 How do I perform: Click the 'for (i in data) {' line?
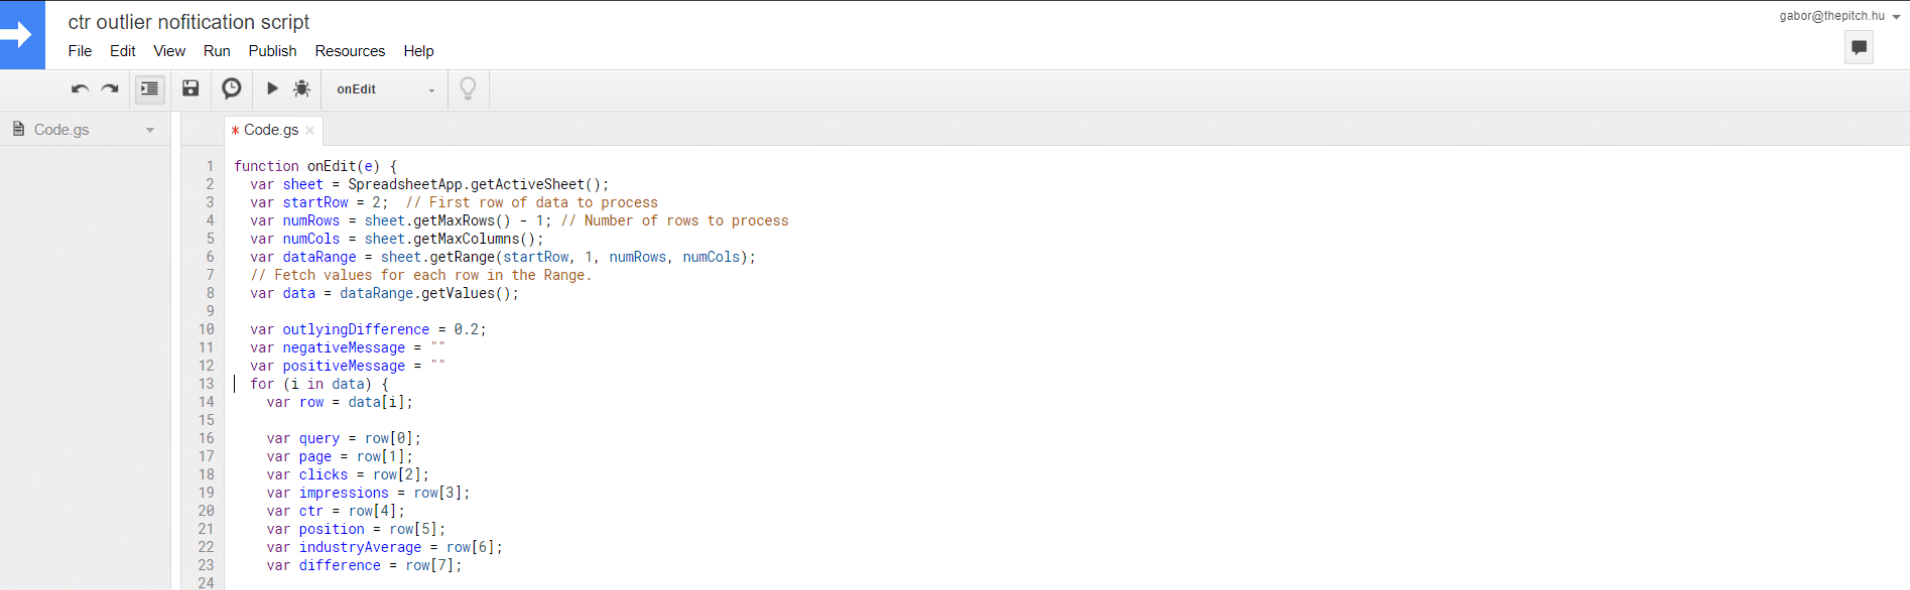pyautogui.click(x=319, y=384)
